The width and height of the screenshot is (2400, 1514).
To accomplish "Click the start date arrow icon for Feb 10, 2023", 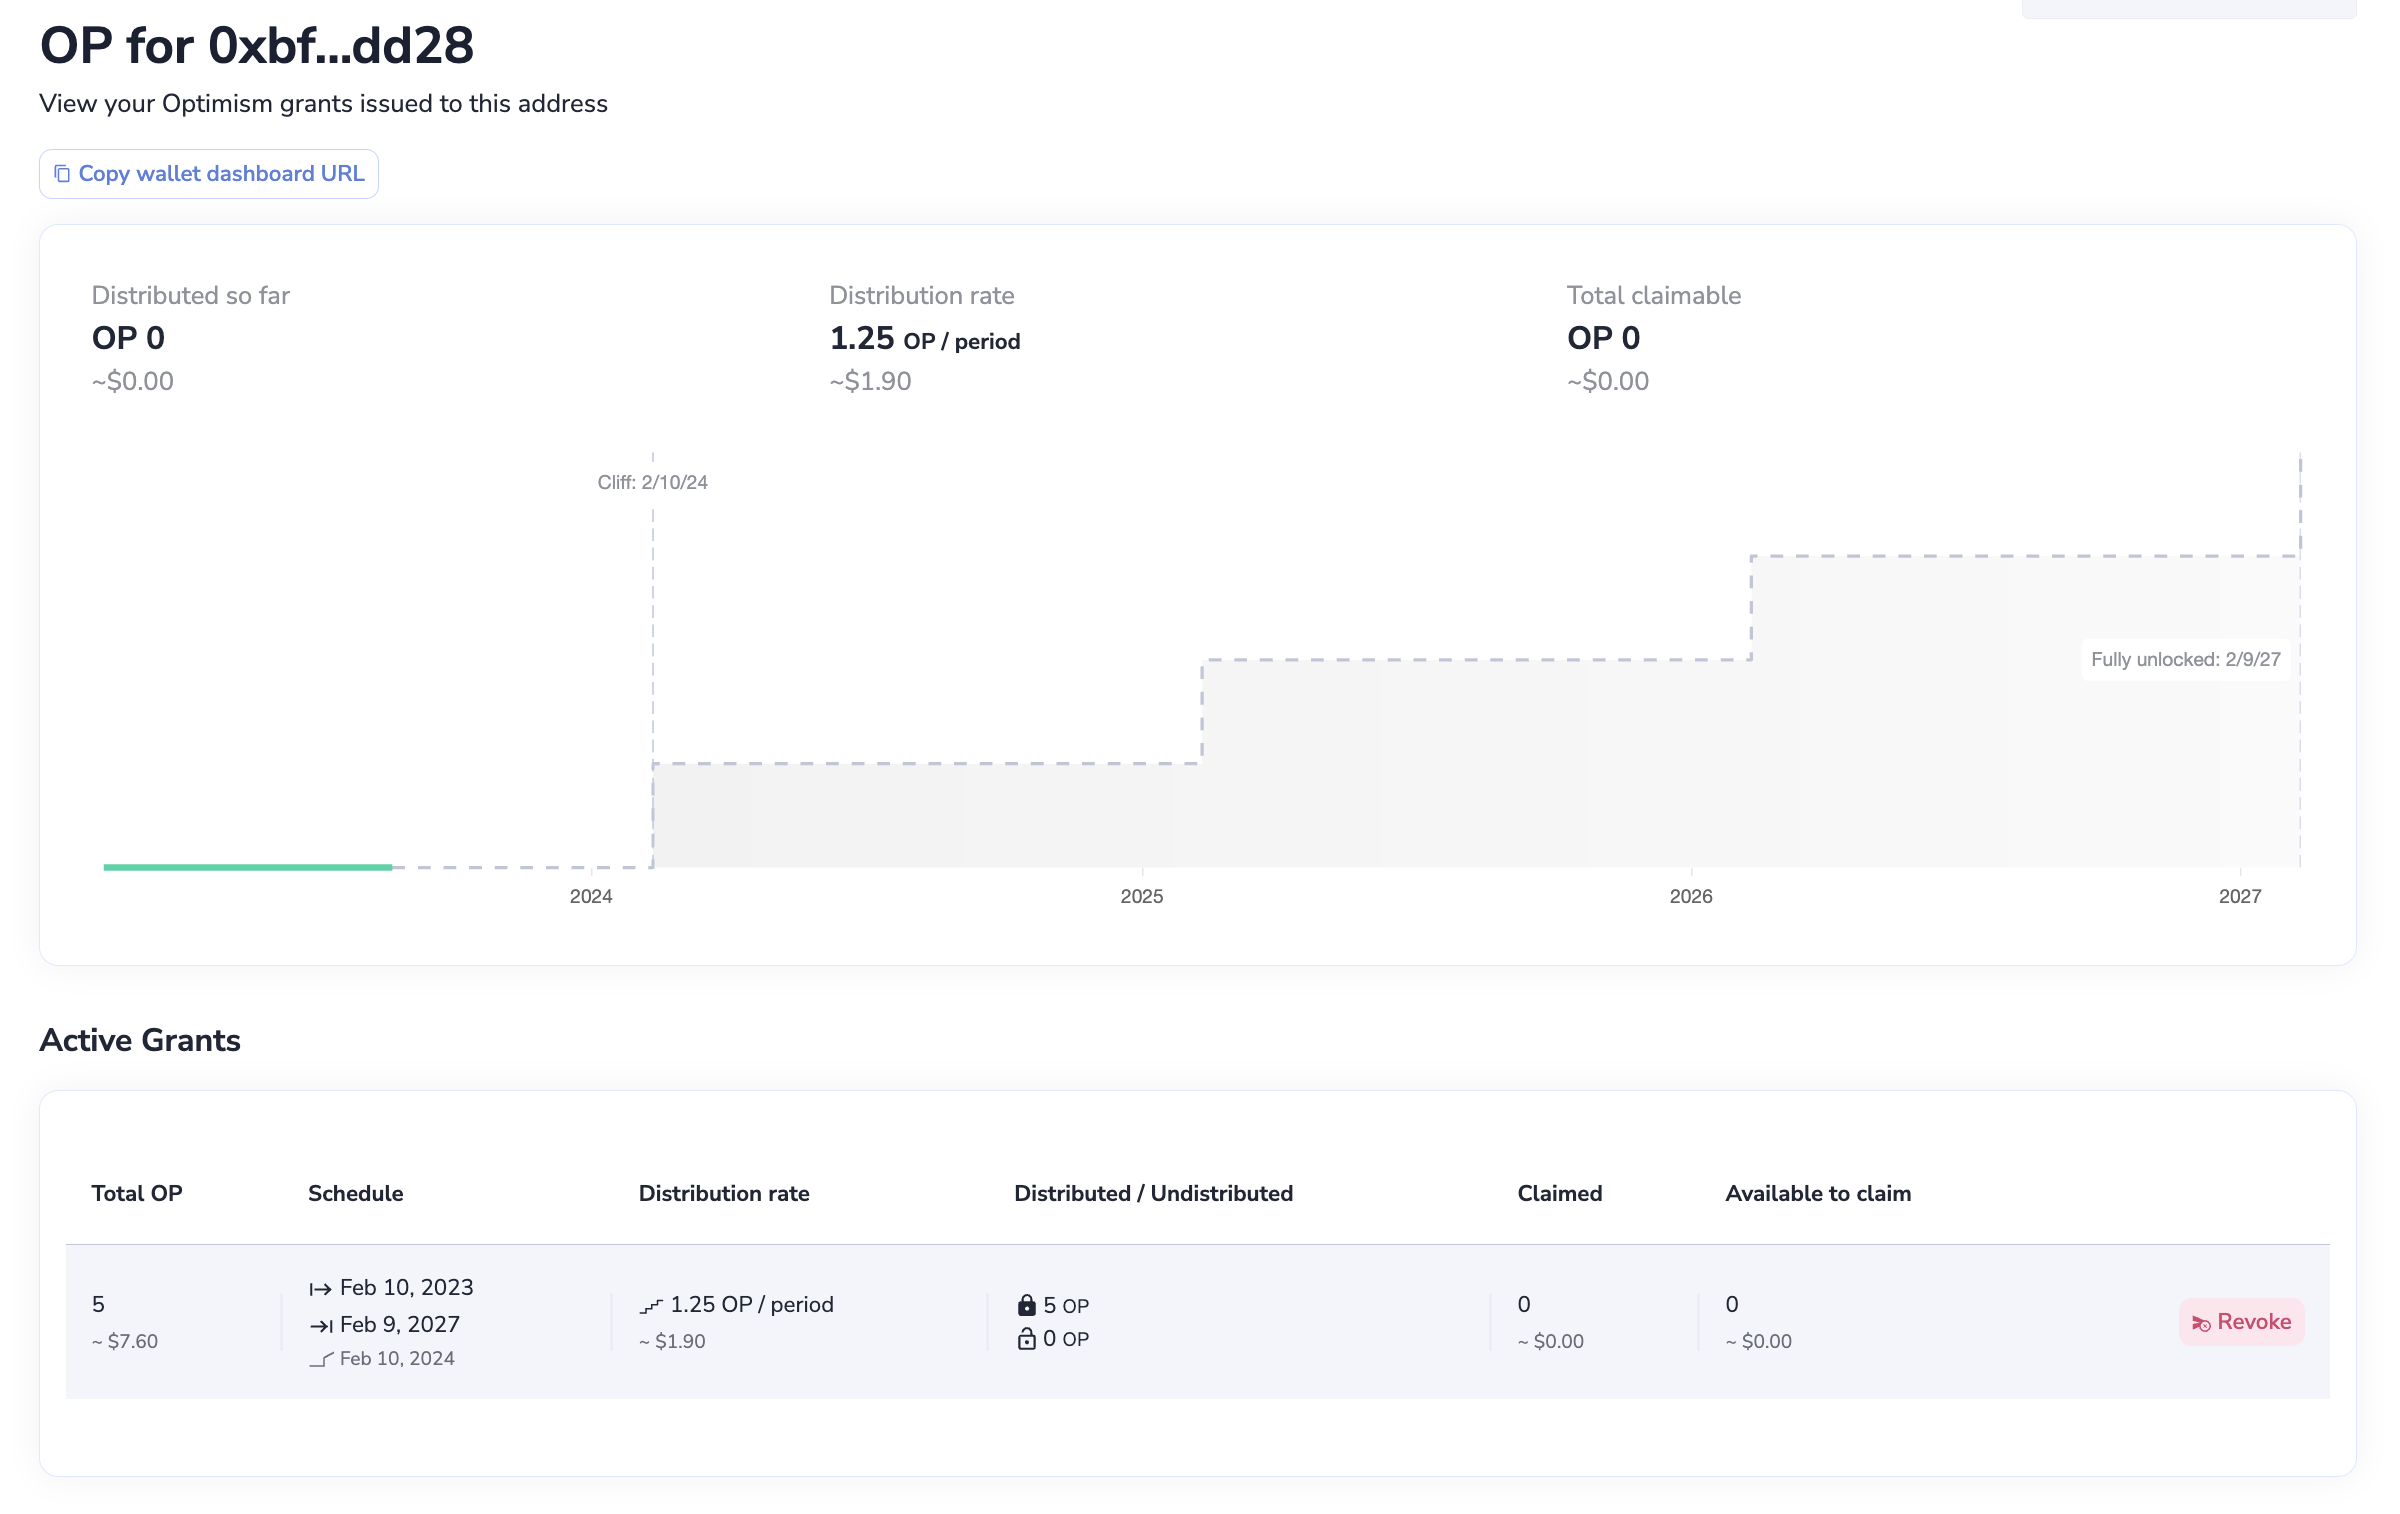I will point(320,1289).
